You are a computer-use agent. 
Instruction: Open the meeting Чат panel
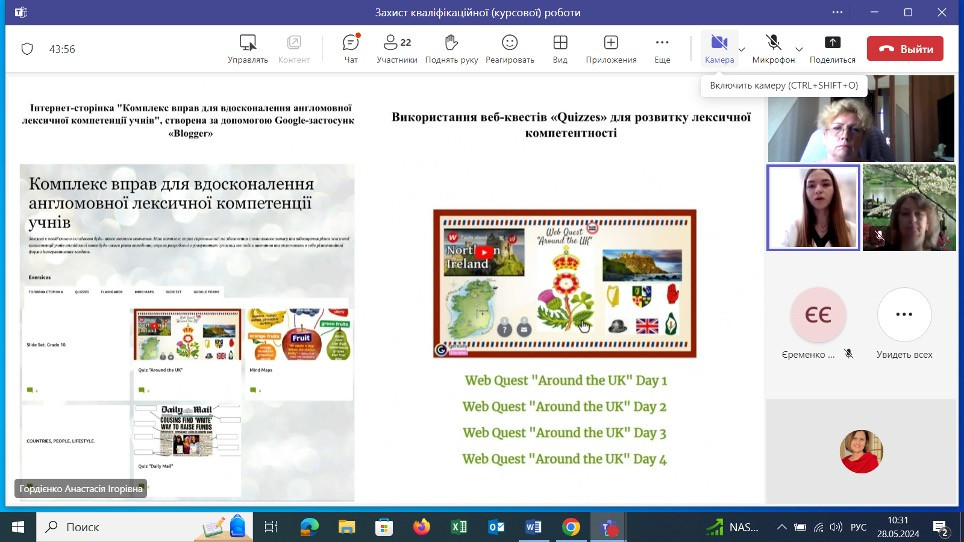(350, 49)
